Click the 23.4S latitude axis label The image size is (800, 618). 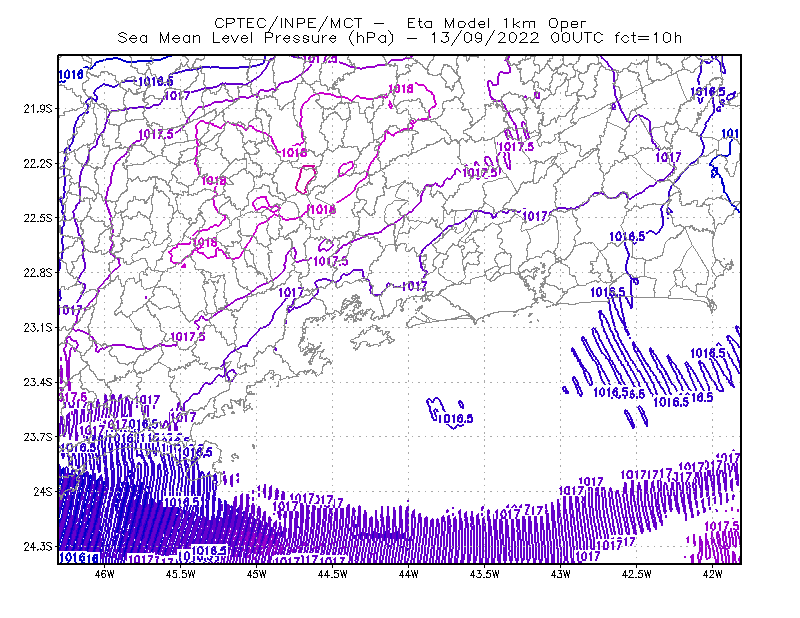(x=38, y=382)
